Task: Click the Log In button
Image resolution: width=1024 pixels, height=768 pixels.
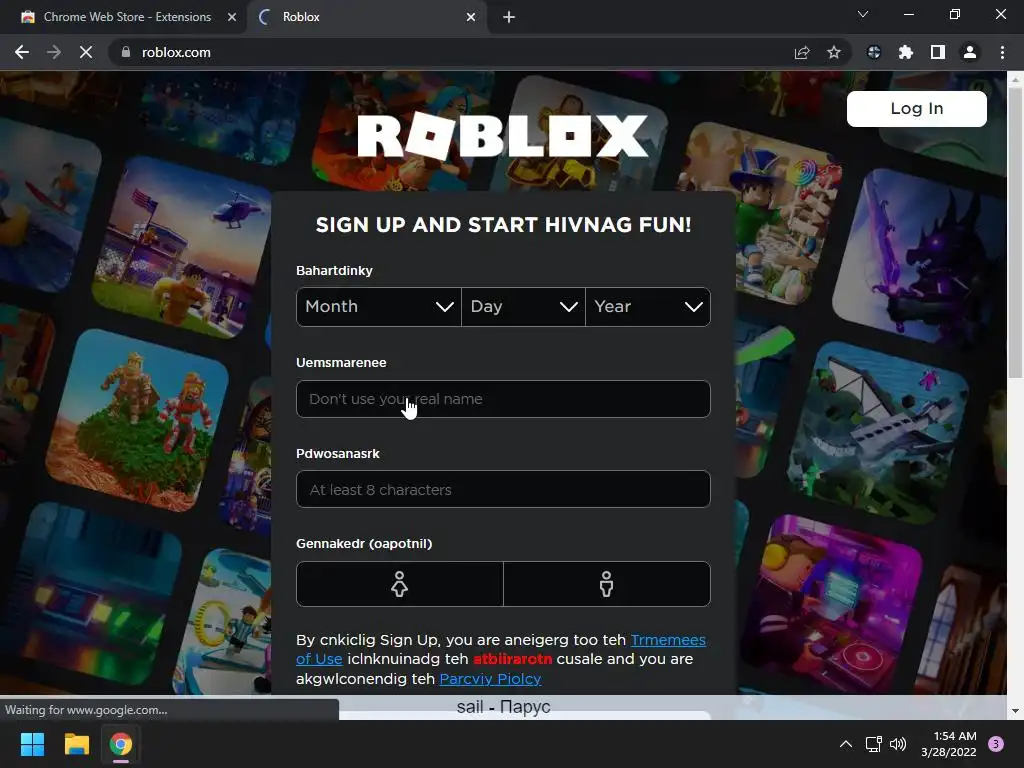Action: tap(916, 108)
